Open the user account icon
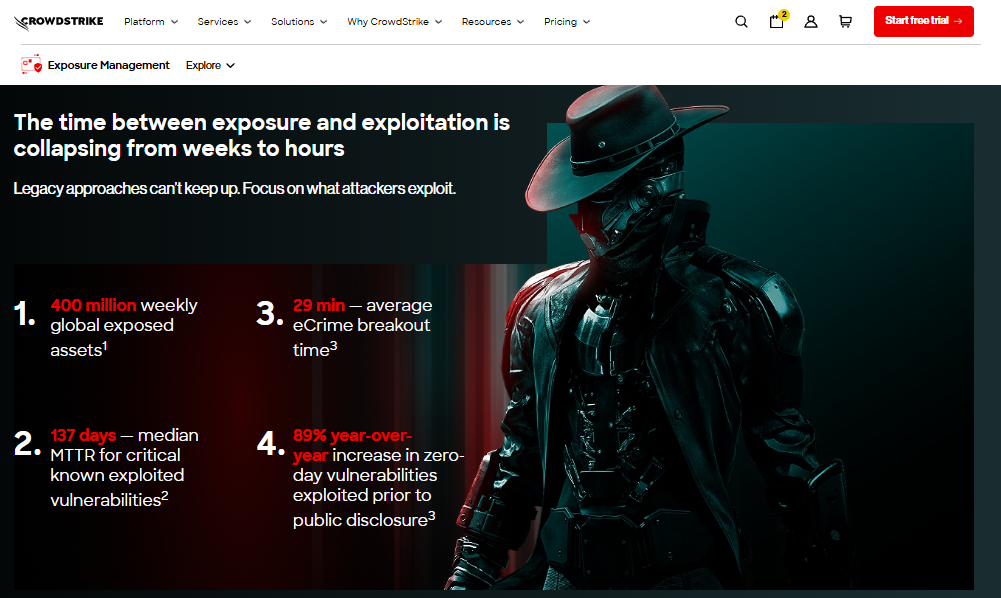Viewport: 1001px width, 598px height. pos(811,22)
